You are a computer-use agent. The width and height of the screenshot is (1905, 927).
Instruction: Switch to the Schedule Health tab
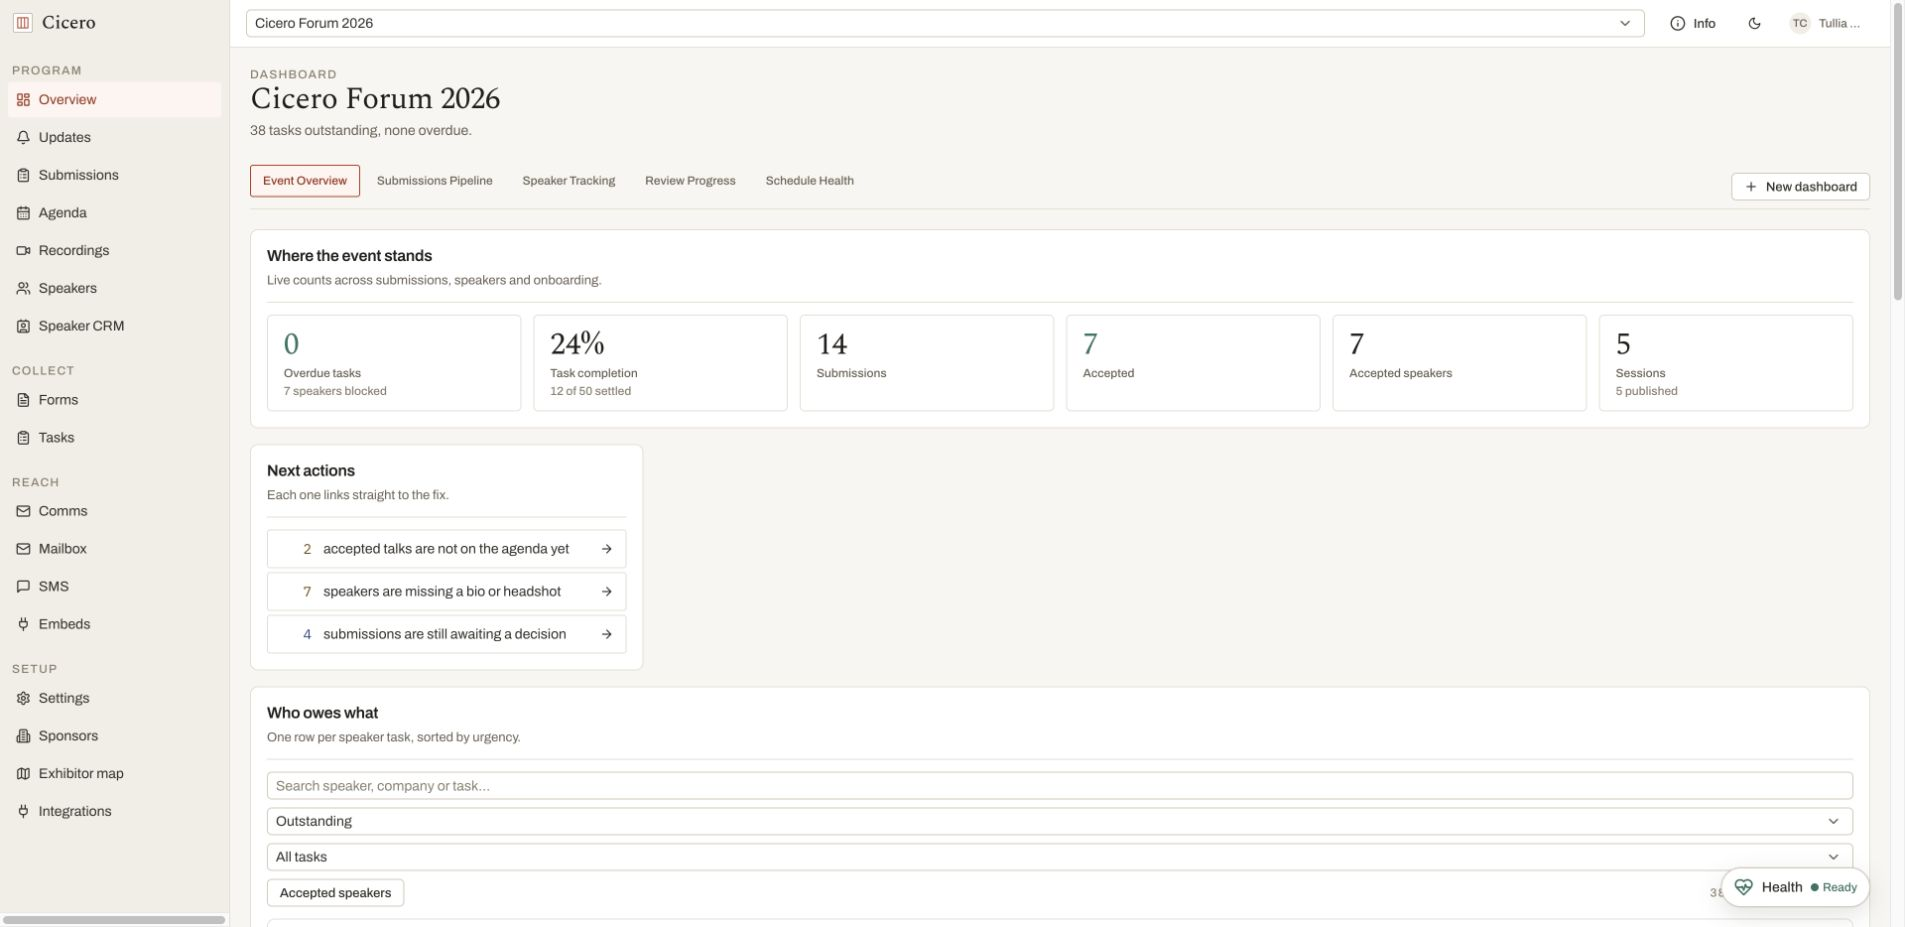tap(810, 181)
